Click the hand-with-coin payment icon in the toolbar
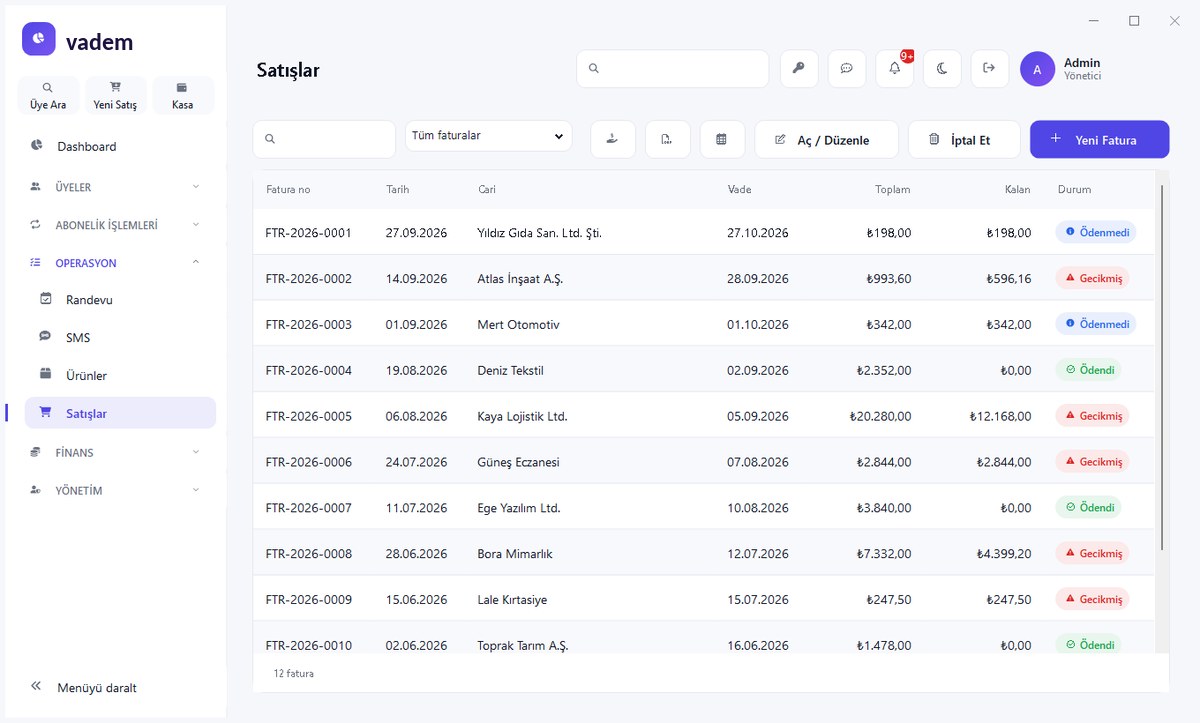The width and height of the screenshot is (1200, 723). [613, 140]
